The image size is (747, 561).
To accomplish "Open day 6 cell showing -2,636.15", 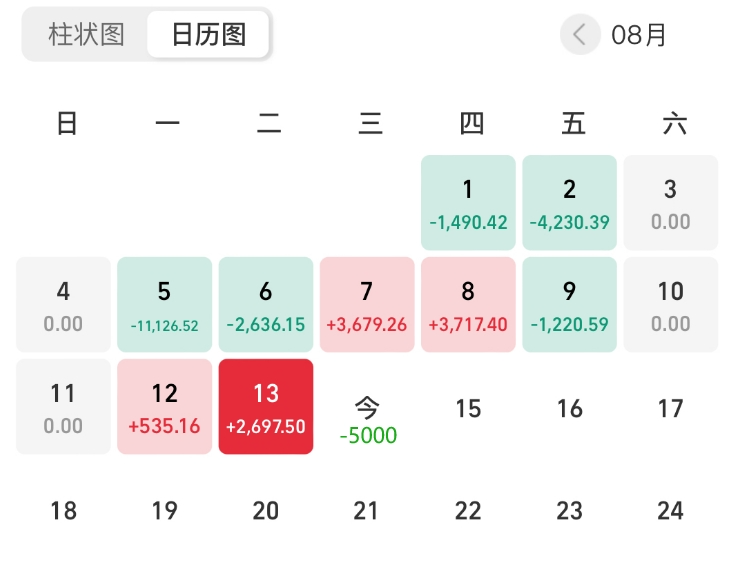I will 266,304.
